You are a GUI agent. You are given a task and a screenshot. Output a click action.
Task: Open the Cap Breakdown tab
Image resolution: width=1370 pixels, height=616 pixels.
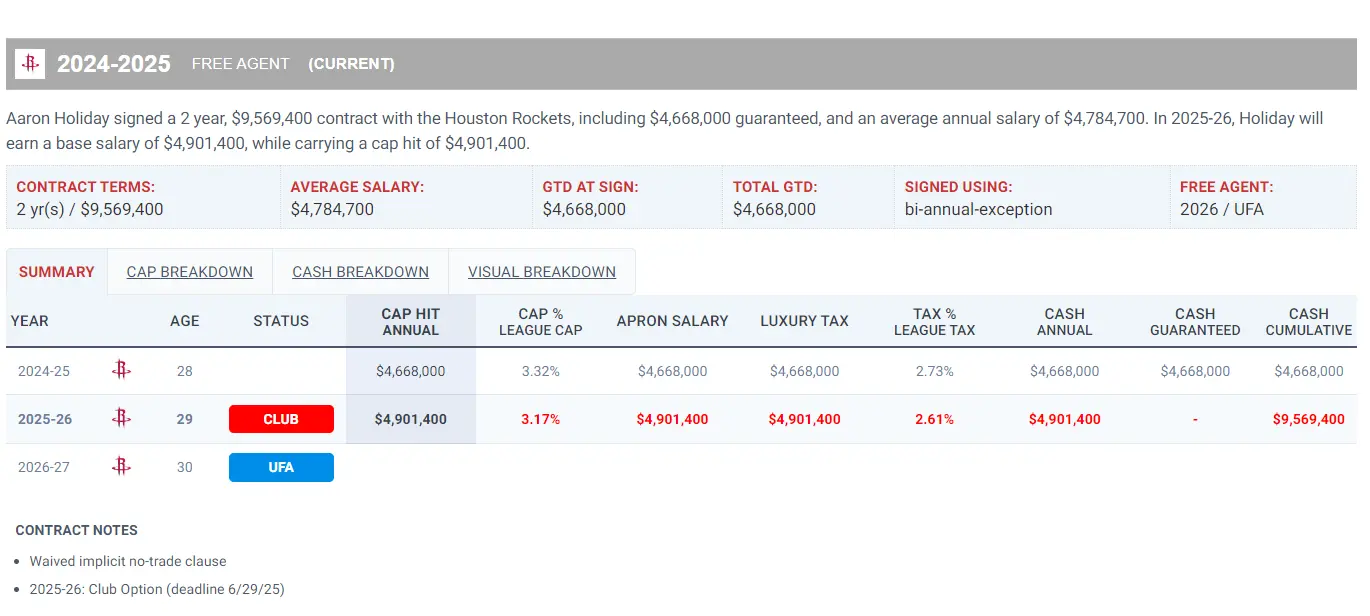click(190, 272)
